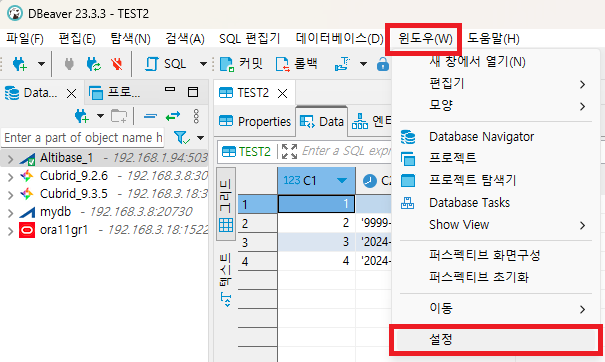
Task: Open the navigator filter settings funnel icon
Action: tap(181, 137)
